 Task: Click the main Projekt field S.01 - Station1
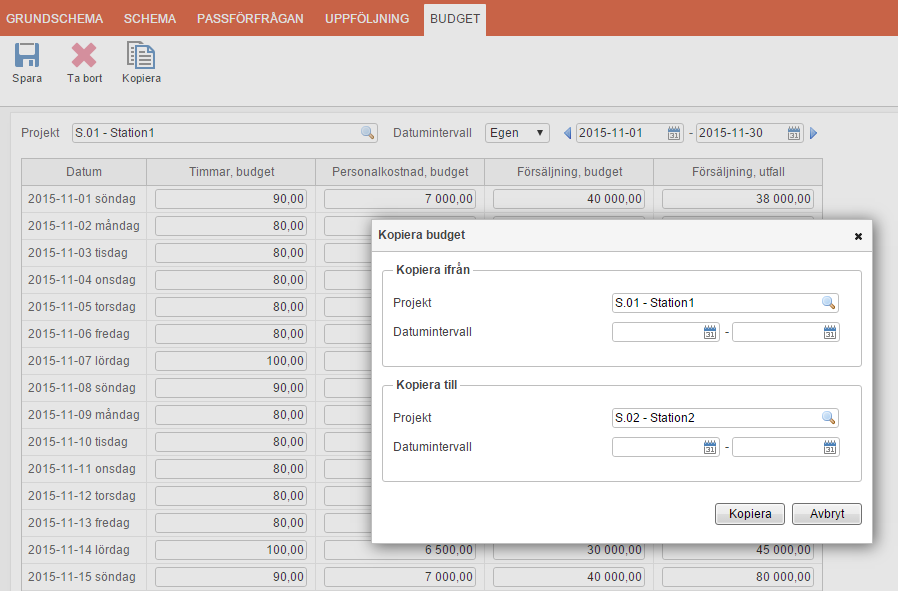[x=224, y=133]
